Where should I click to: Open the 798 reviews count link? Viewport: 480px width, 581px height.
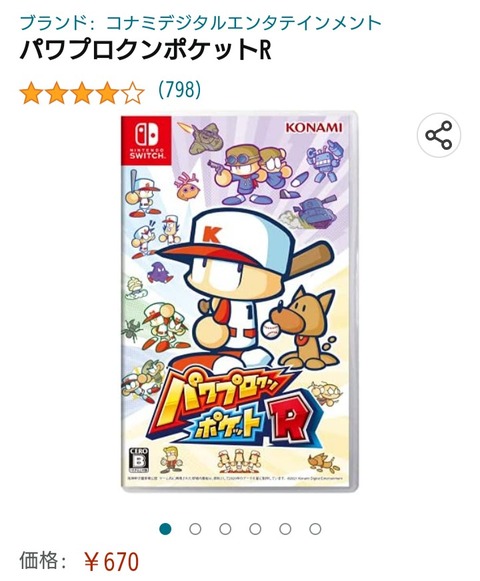pyautogui.click(x=180, y=89)
